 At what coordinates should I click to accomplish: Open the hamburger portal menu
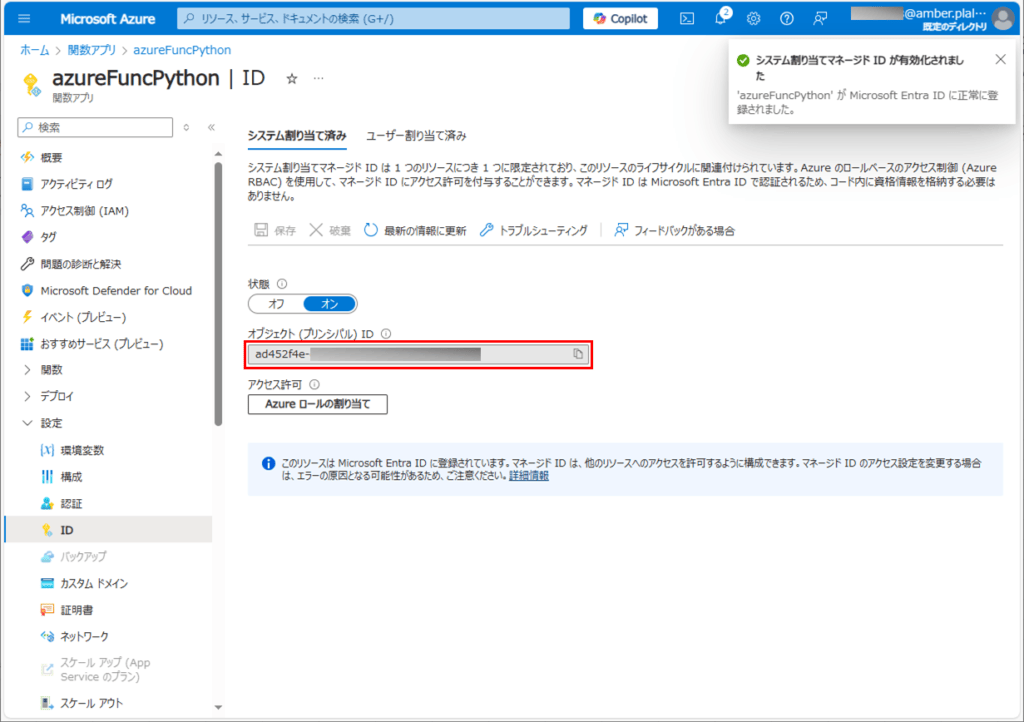pyautogui.click(x=24, y=18)
